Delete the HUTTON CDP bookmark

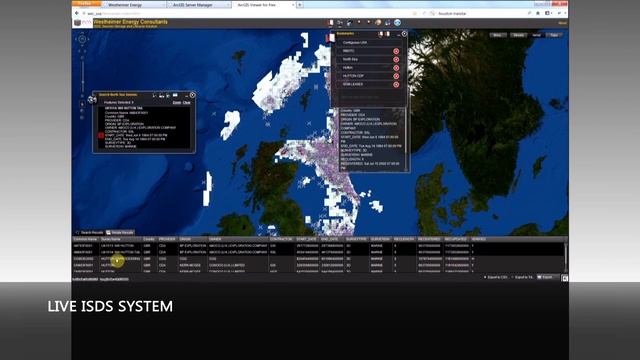[396, 76]
